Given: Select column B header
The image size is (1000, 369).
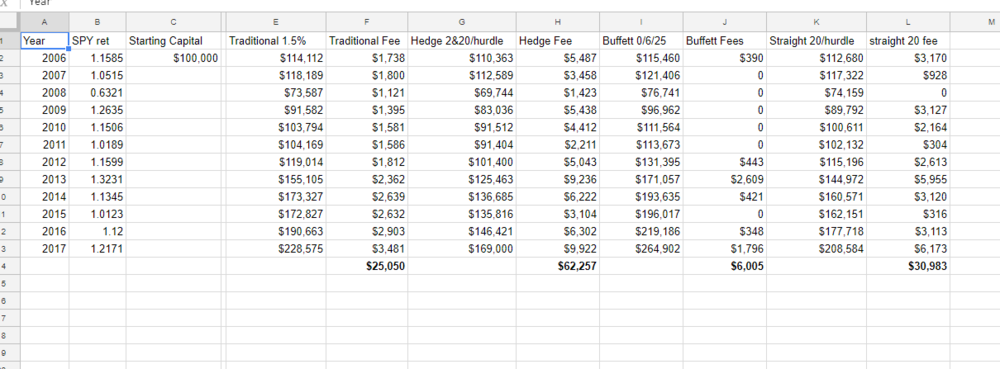Looking at the screenshot, I should coord(98,22).
